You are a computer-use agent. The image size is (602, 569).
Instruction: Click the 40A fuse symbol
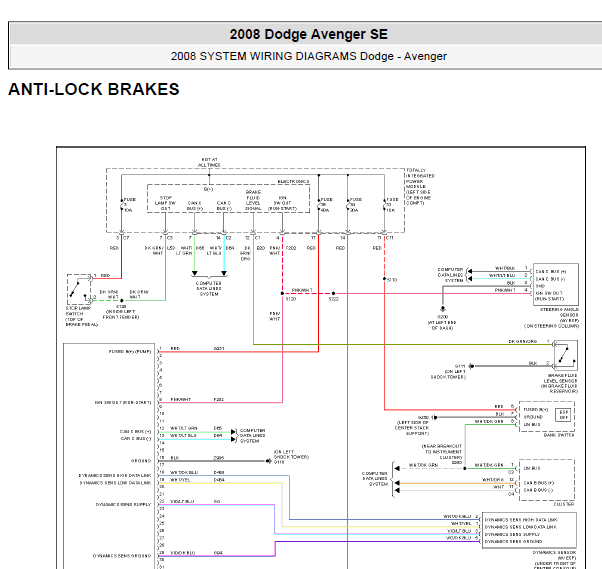(x=319, y=205)
